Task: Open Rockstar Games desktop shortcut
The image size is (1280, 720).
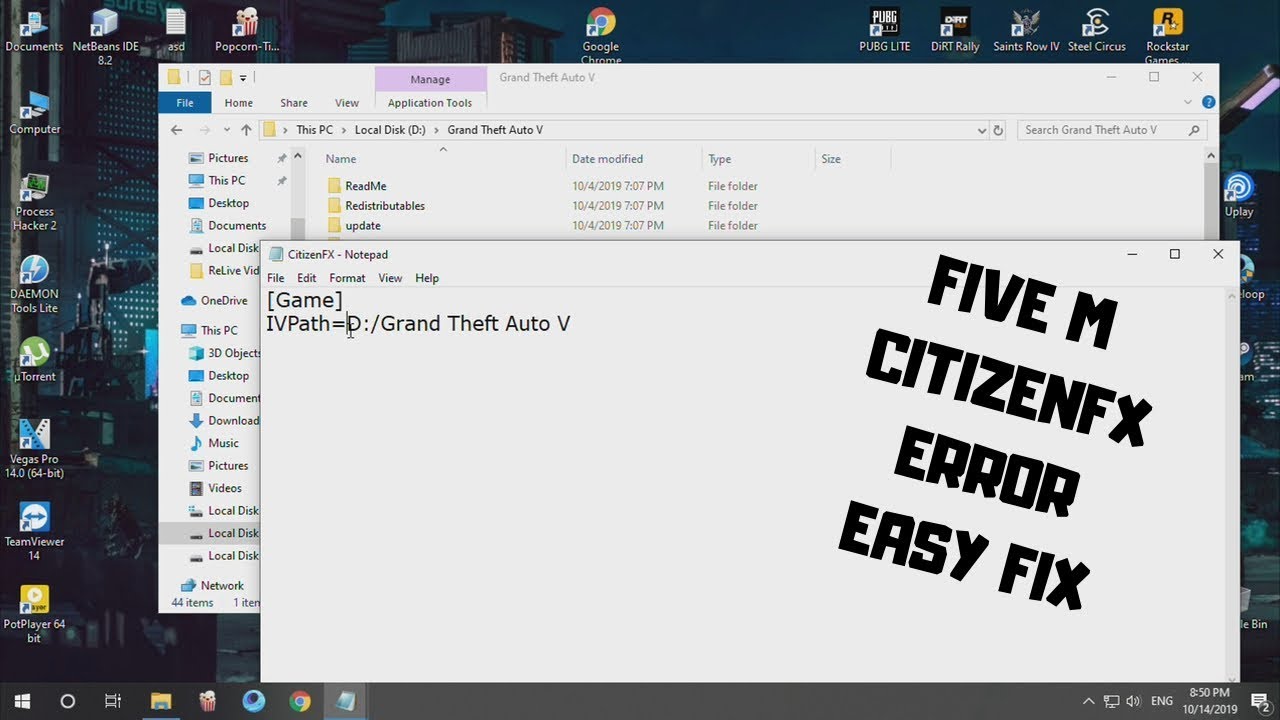Action: coord(1167,35)
